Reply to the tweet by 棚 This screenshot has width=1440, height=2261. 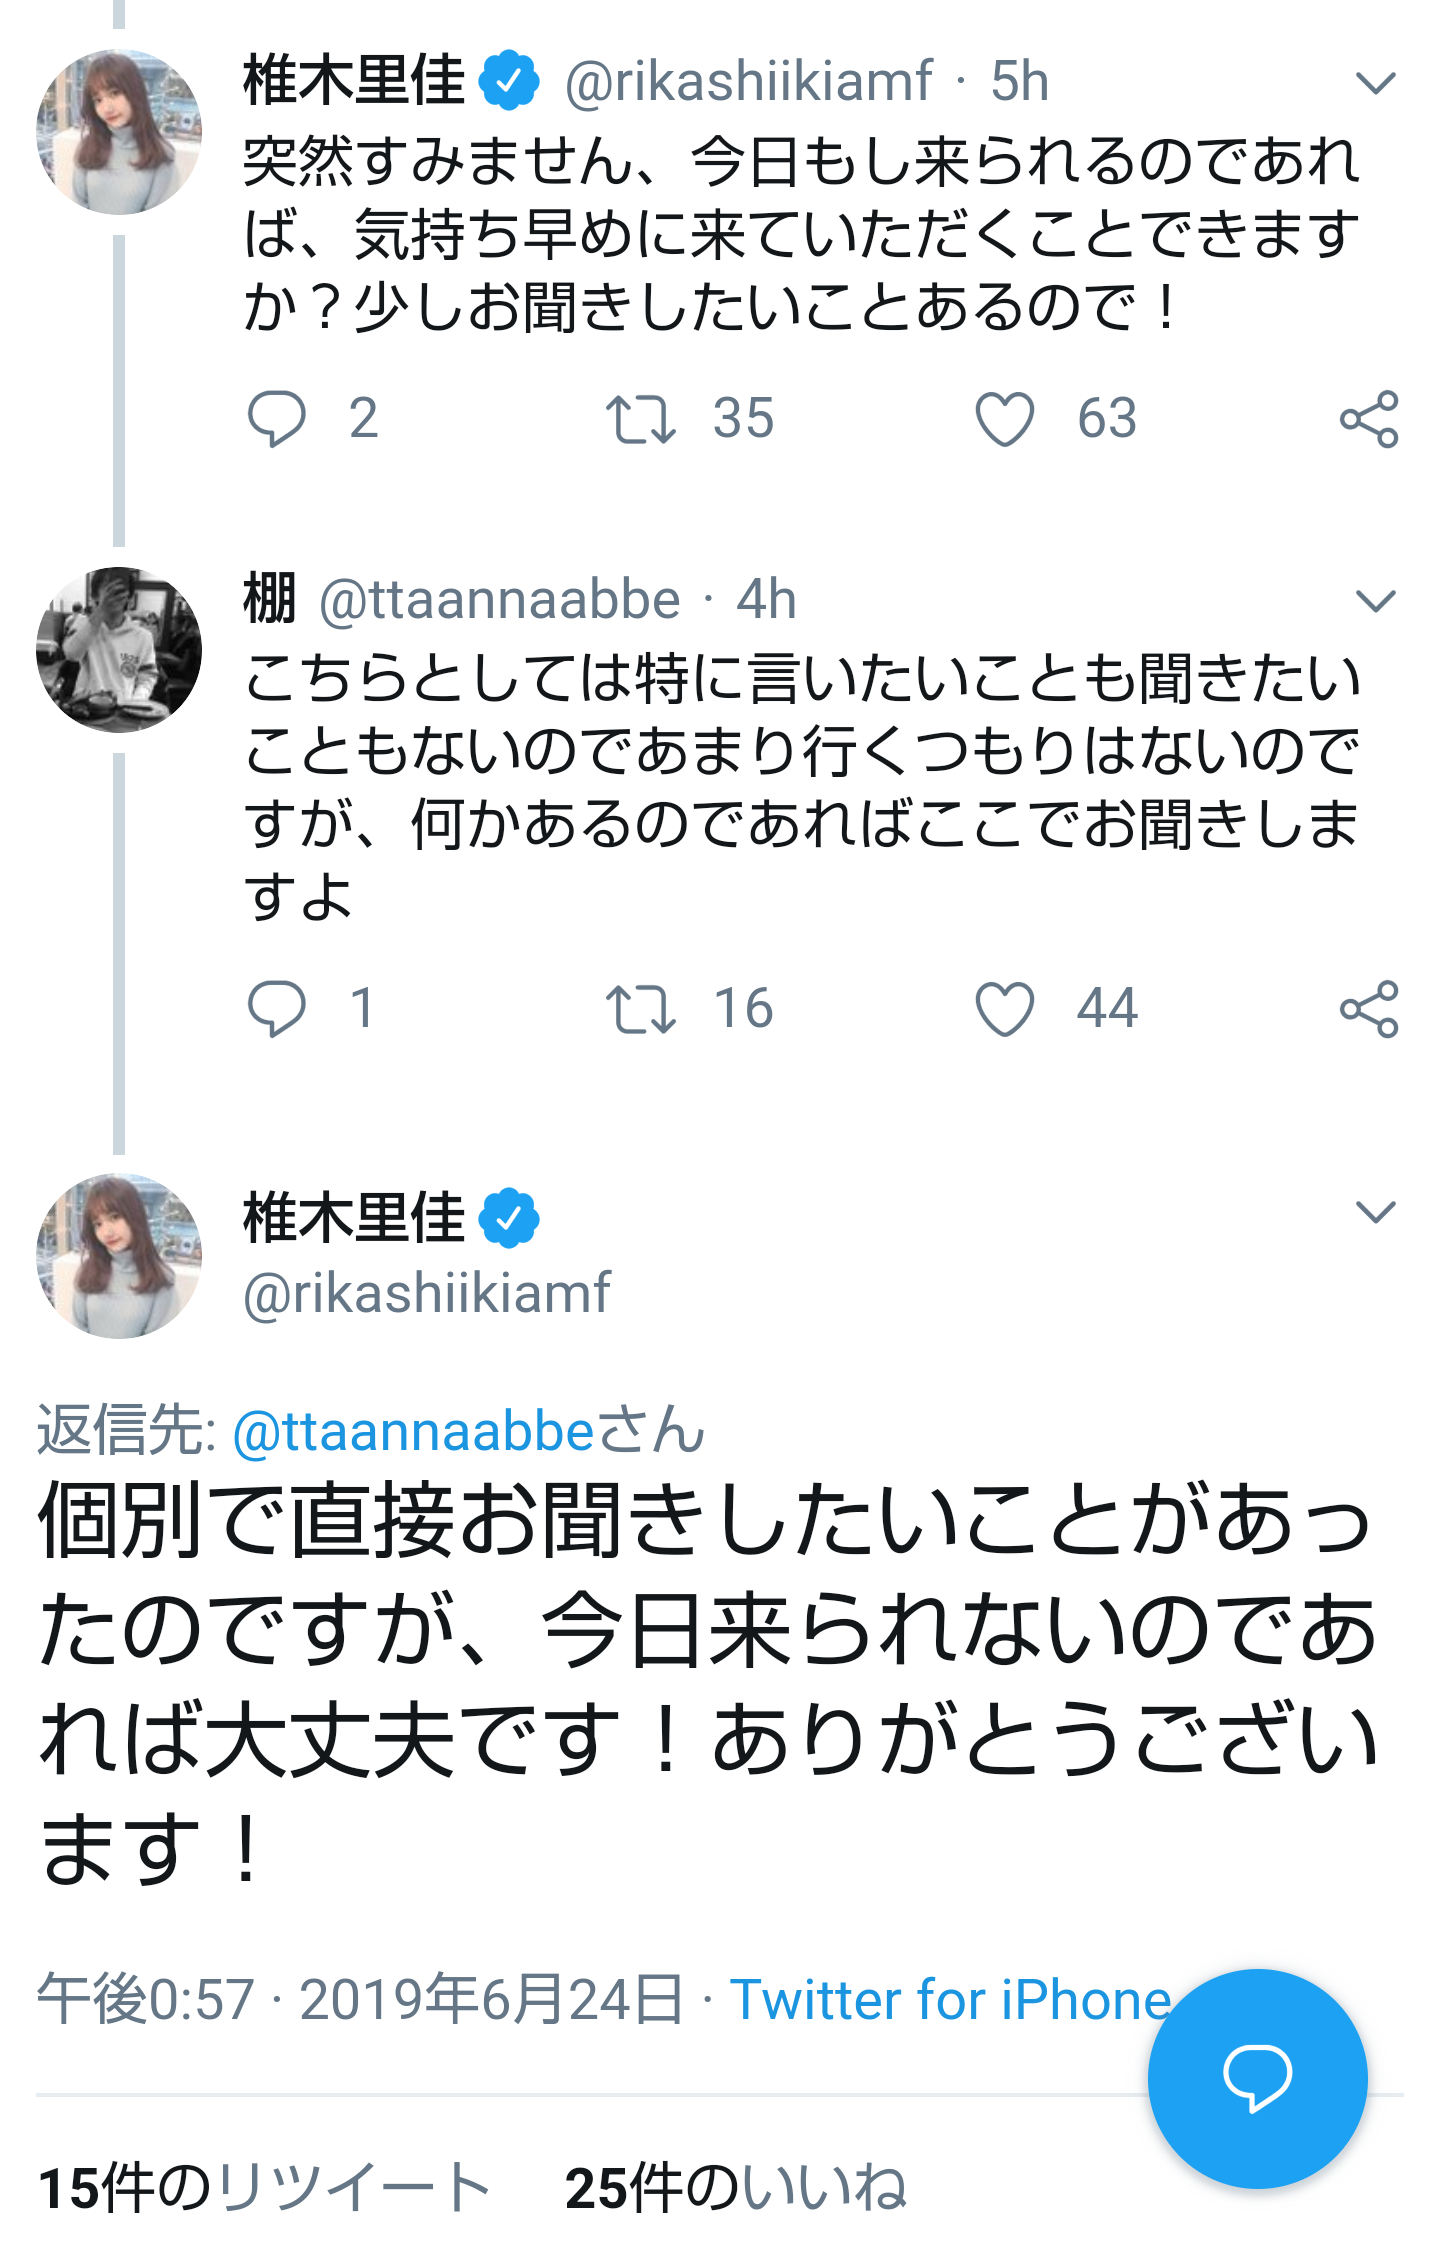pyautogui.click(x=277, y=1008)
